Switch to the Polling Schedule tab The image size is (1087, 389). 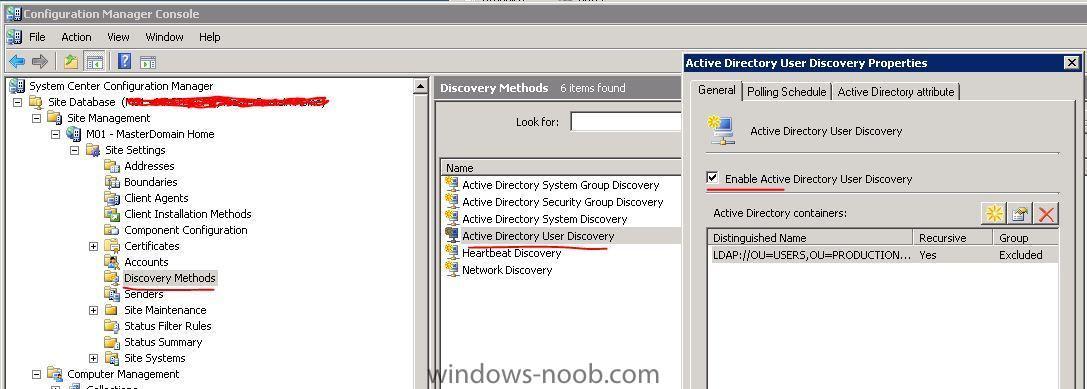(x=786, y=92)
